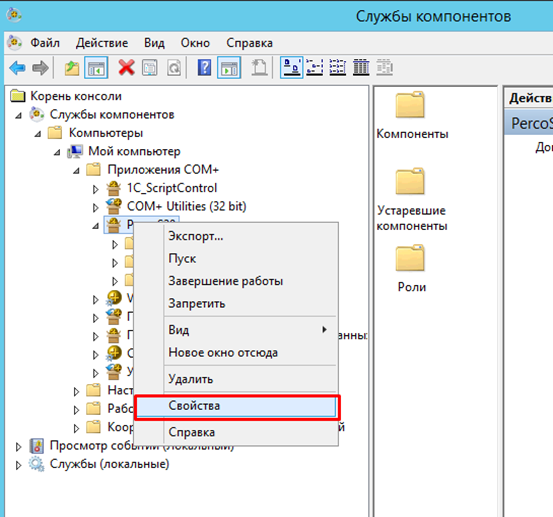Choose Справка in the context menu

[236, 432]
